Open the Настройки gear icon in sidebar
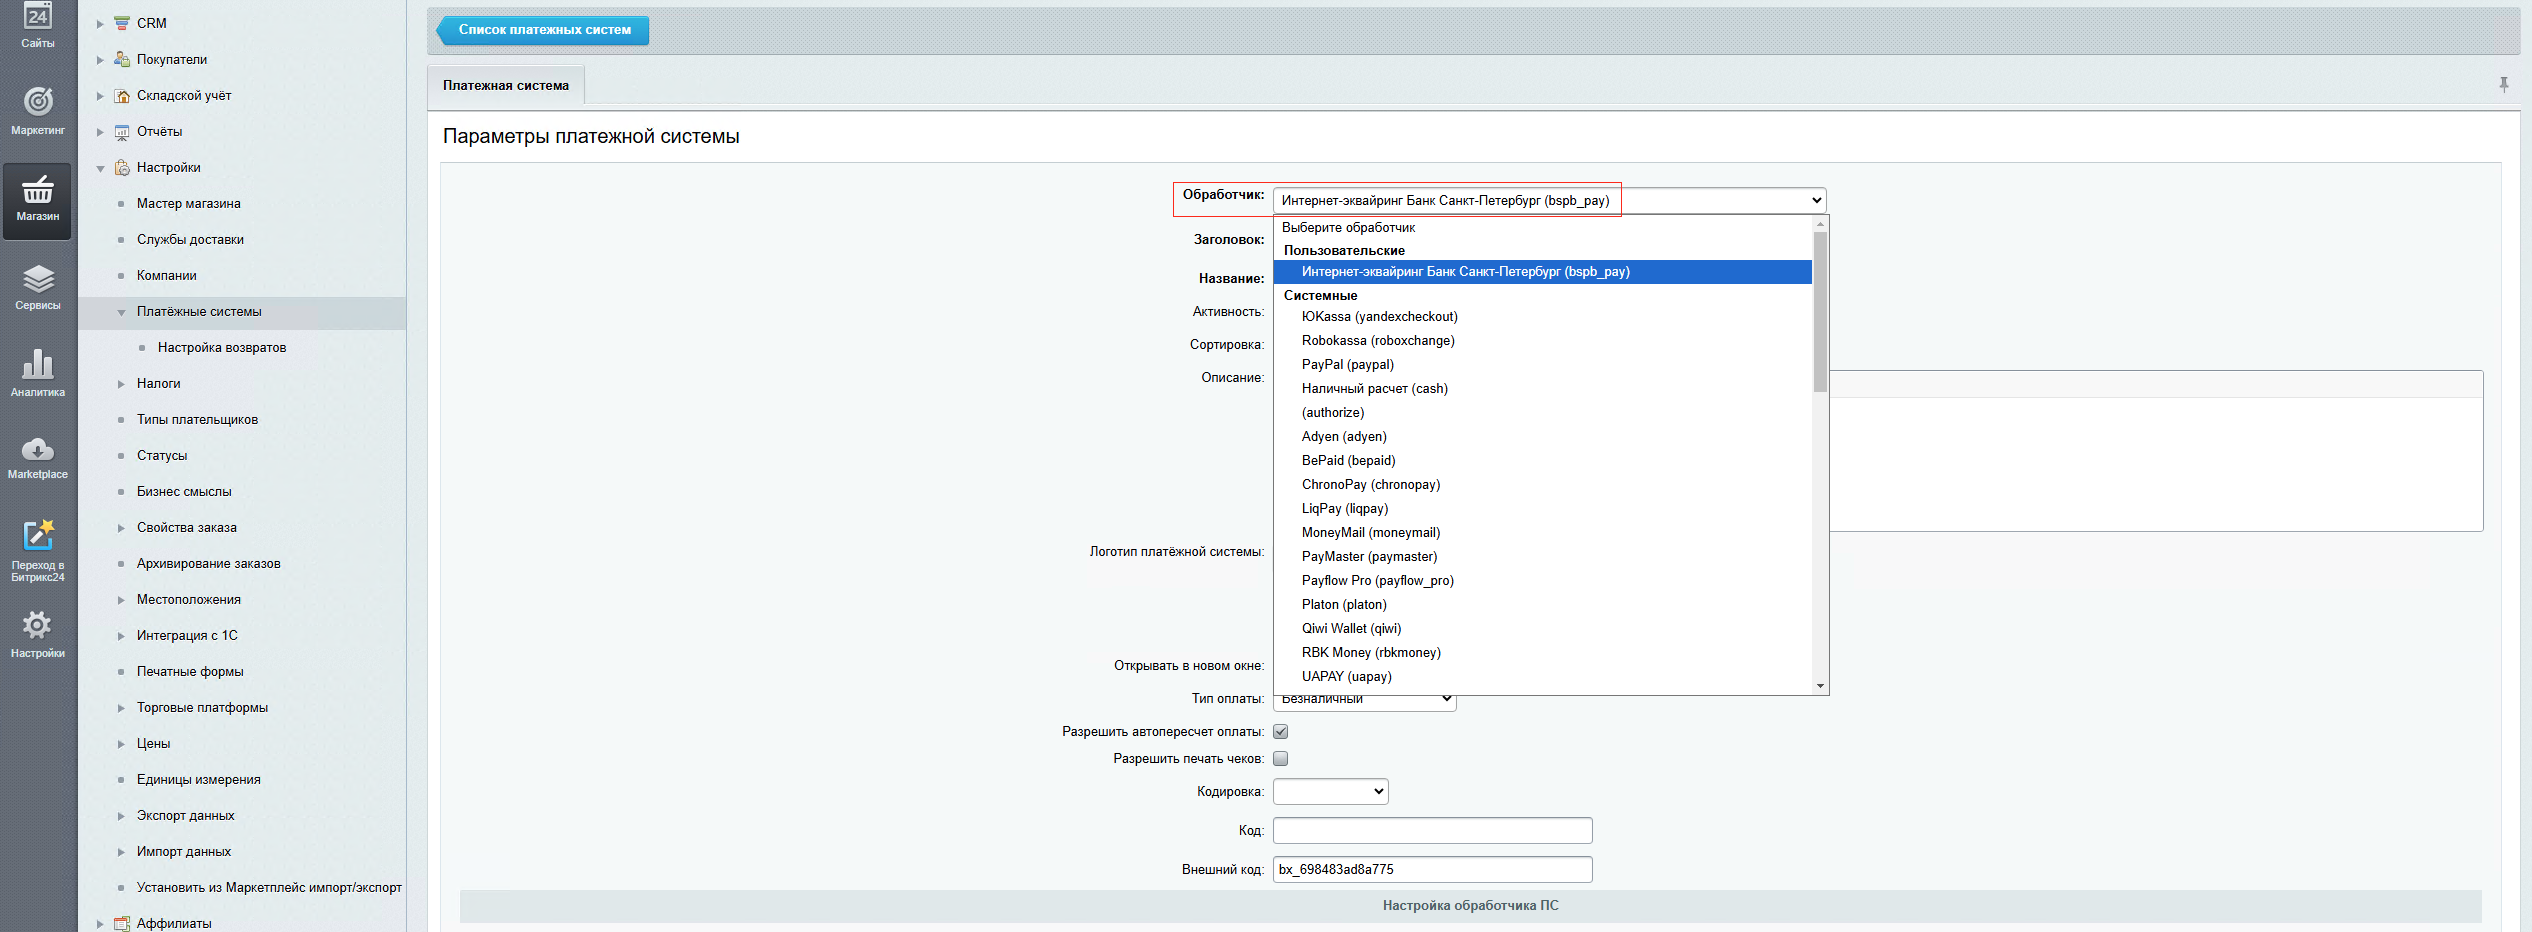The height and width of the screenshot is (932, 2532). [38, 625]
